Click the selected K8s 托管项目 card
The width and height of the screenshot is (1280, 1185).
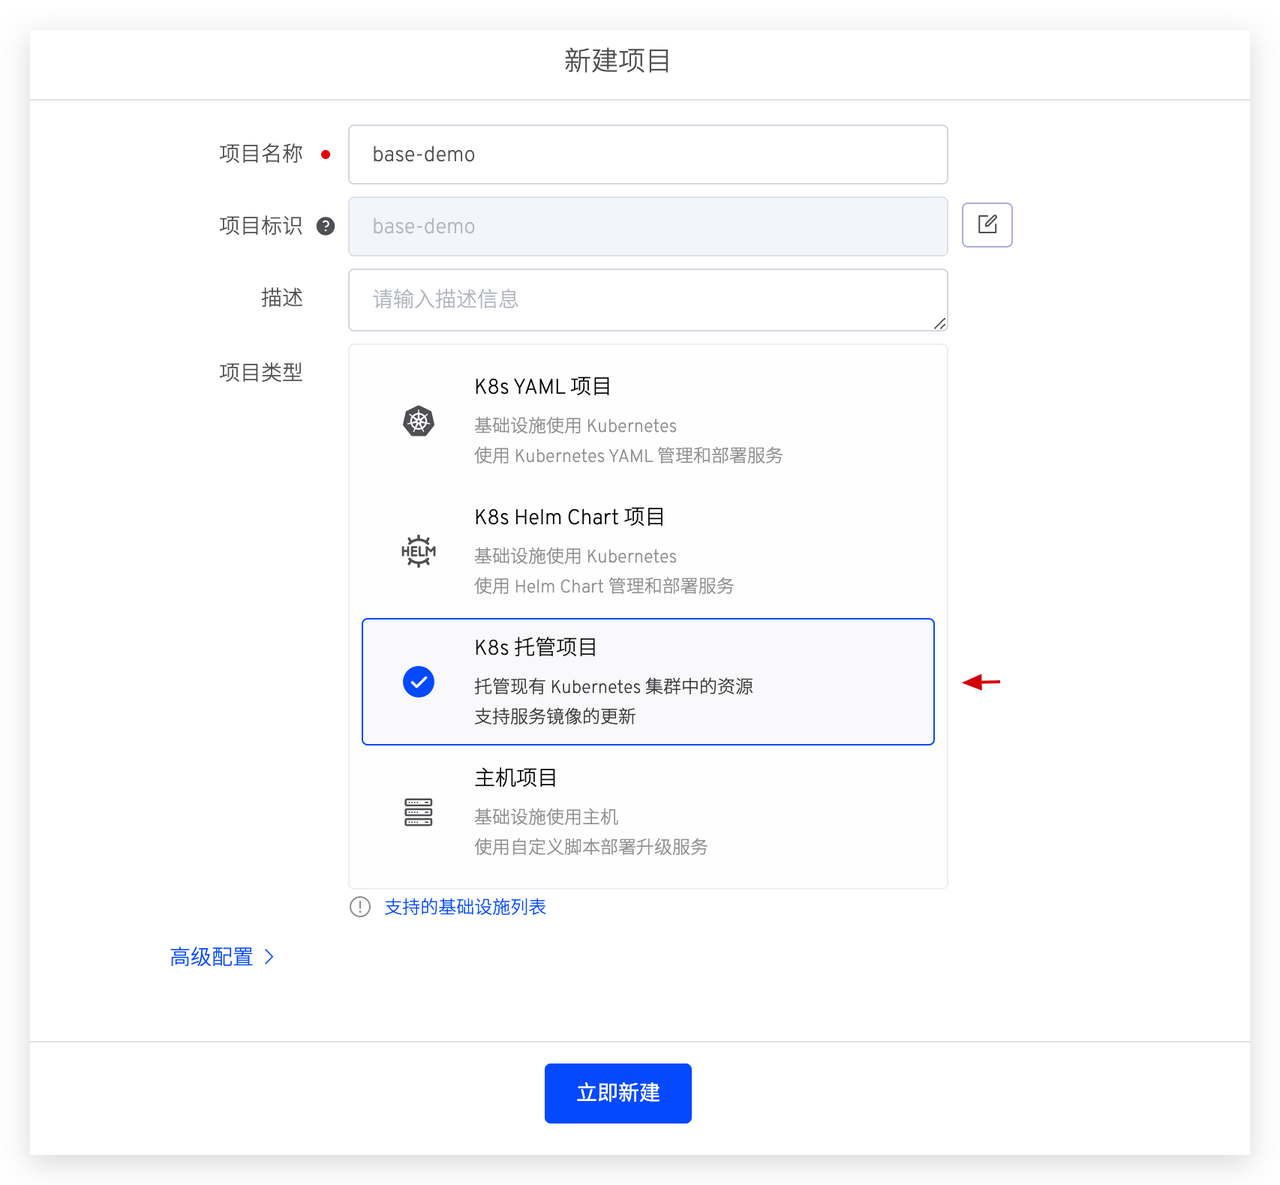tap(648, 681)
